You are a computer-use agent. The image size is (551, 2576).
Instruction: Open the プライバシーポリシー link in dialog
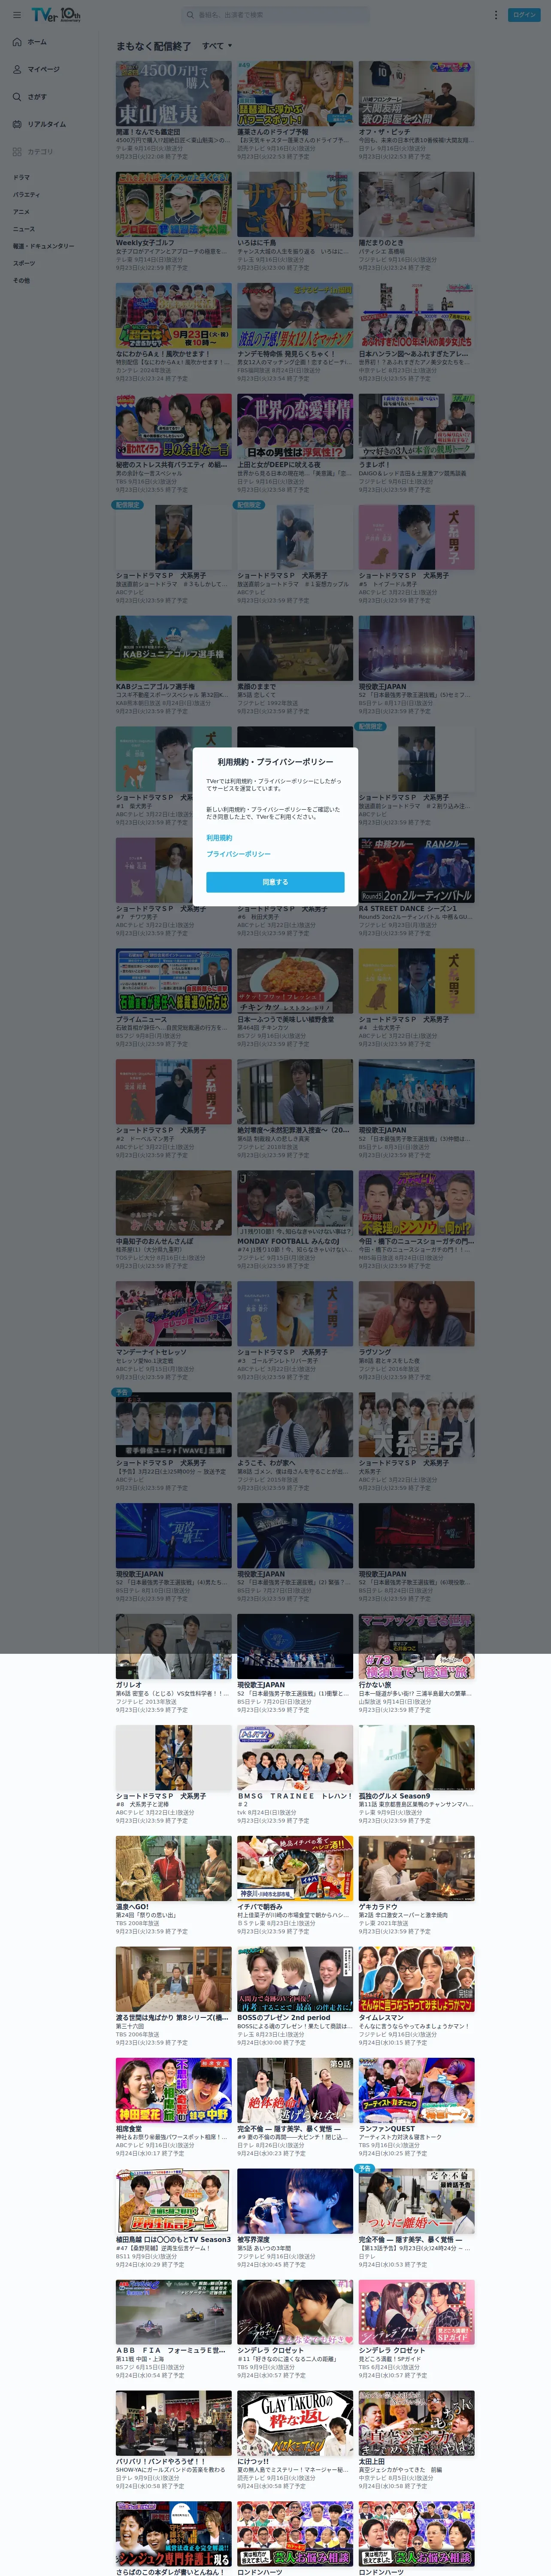(238, 854)
